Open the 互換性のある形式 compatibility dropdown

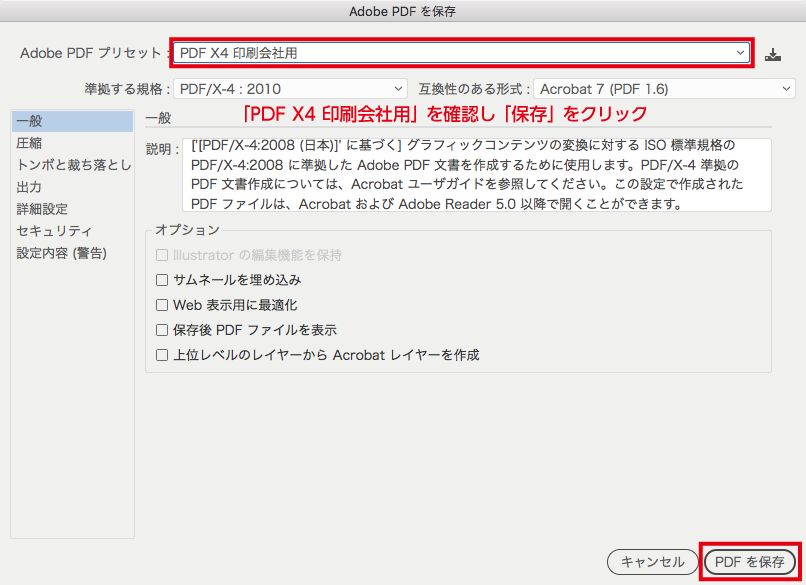click(x=664, y=89)
